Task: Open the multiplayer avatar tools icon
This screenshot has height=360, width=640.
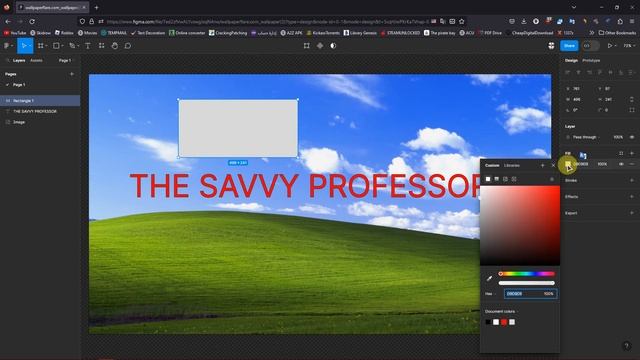Action: pyautogui.click(x=551, y=46)
